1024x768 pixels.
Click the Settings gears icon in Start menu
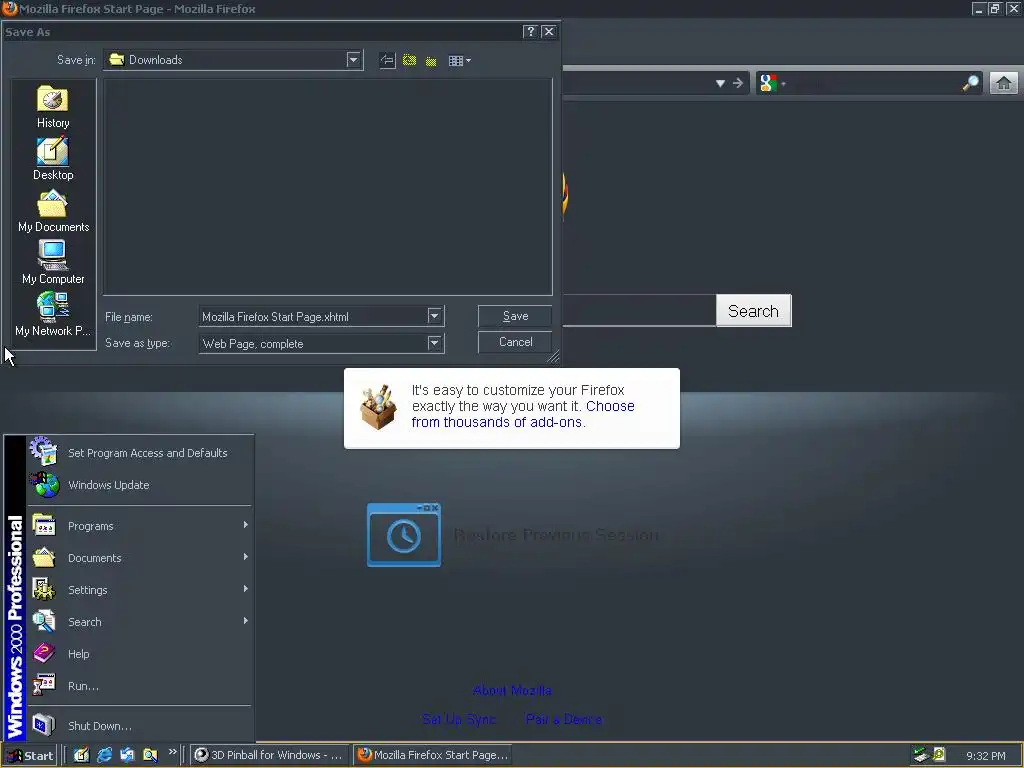44,590
